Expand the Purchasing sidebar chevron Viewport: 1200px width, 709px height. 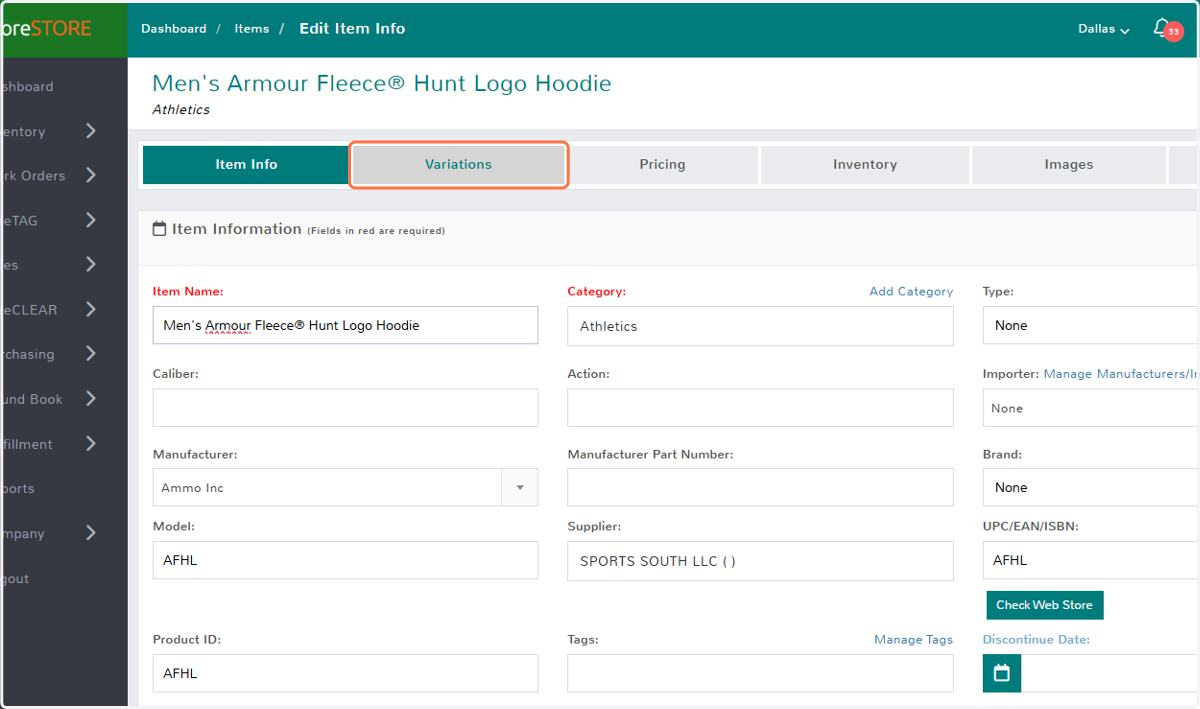[91, 353]
